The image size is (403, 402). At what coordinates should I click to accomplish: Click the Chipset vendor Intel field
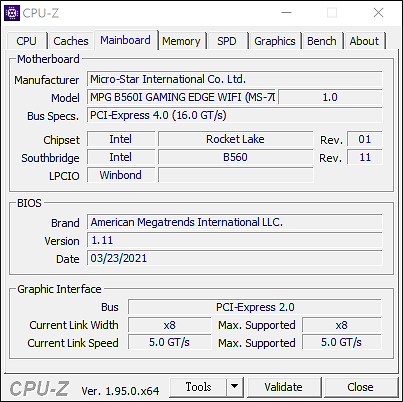(x=121, y=139)
